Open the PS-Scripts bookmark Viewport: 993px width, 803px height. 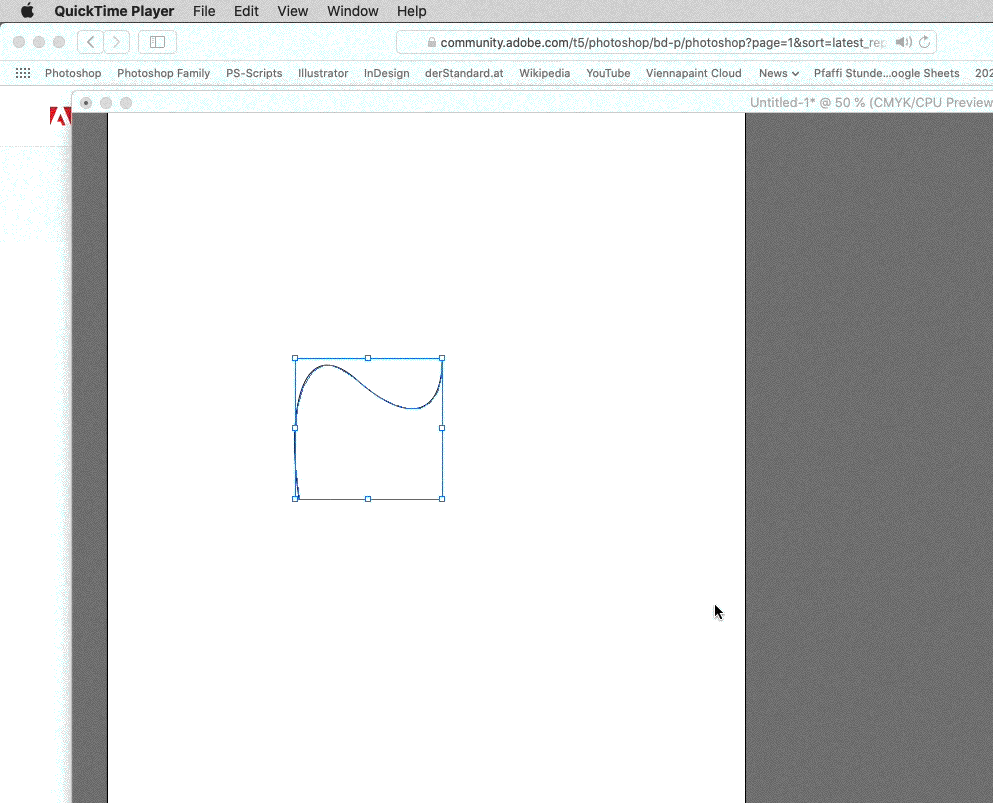[x=254, y=73]
